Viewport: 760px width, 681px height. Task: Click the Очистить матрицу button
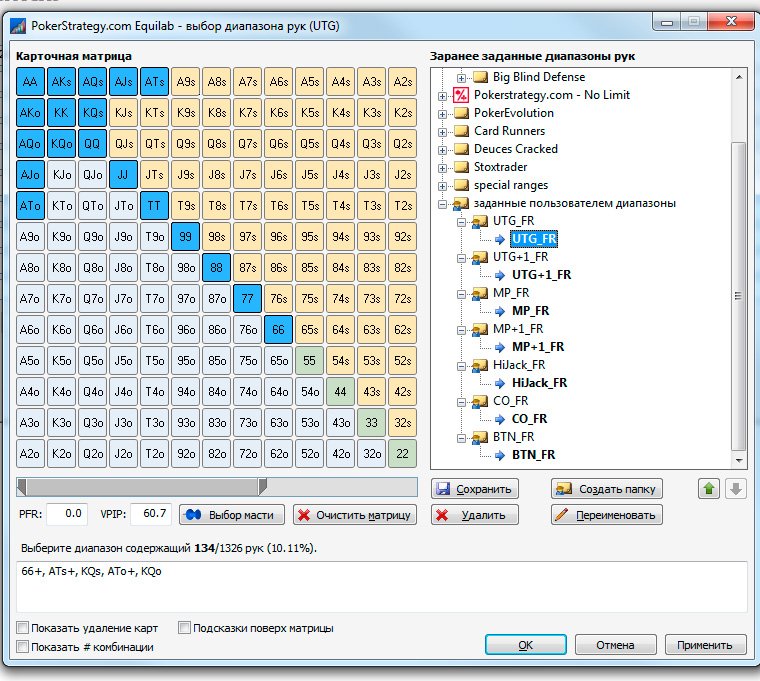point(355,515)
